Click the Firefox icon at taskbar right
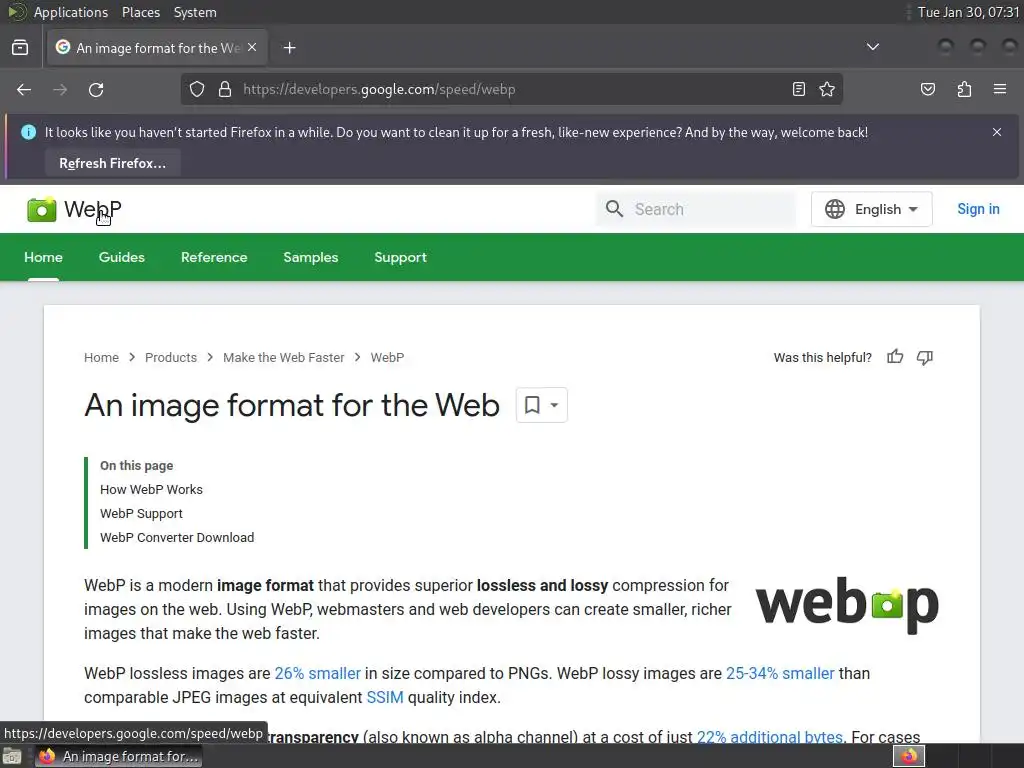This screenshot has height=768, width=1024. 908,756
